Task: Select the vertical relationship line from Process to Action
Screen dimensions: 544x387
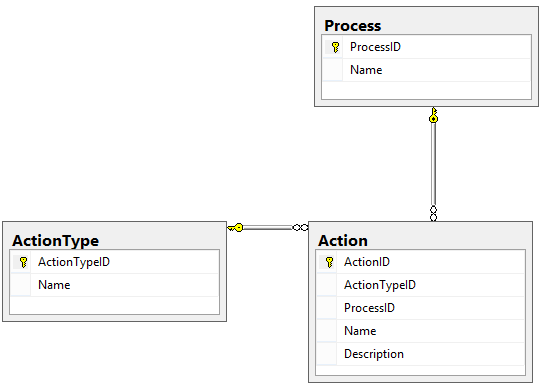Action: (x=433, y=164)
